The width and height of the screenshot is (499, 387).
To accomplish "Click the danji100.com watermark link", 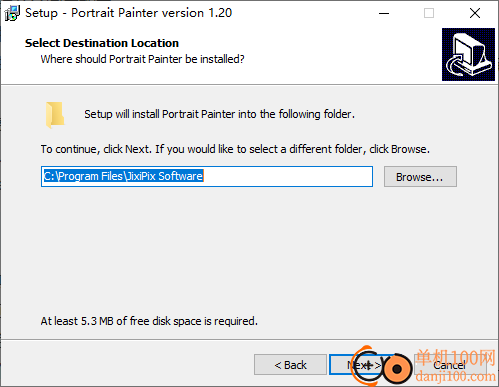I will coord(456,377).
